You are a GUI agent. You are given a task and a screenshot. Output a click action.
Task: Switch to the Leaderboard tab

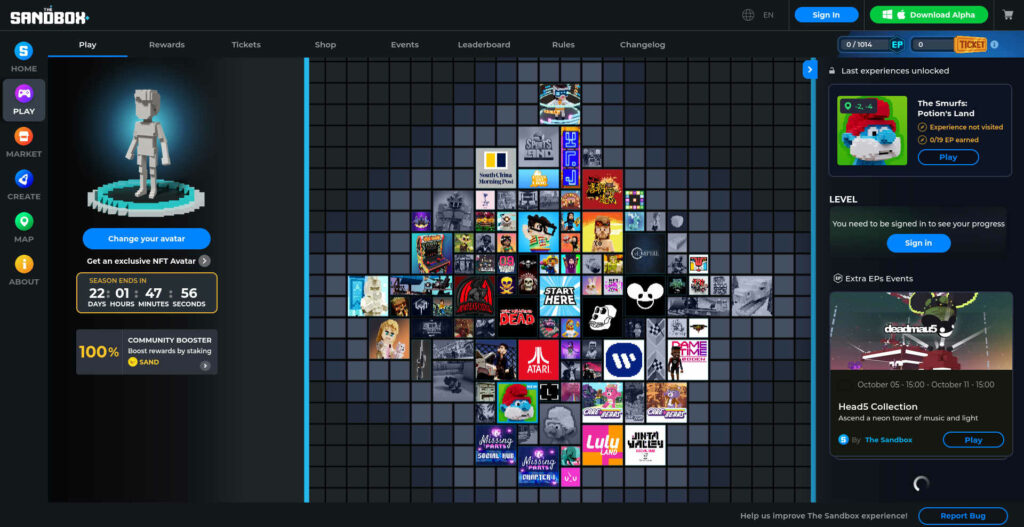coord(484,44)
